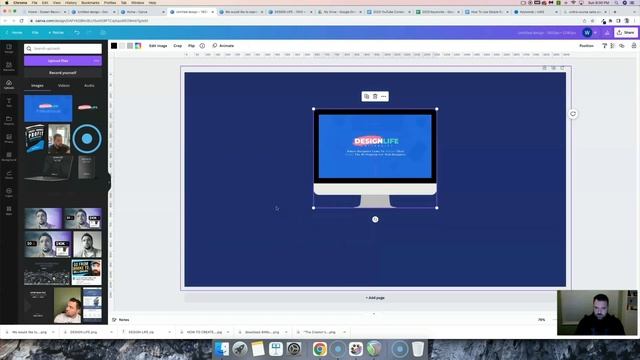Click the Record yourself button
640x360 pixels.
[x=63, y=73]
